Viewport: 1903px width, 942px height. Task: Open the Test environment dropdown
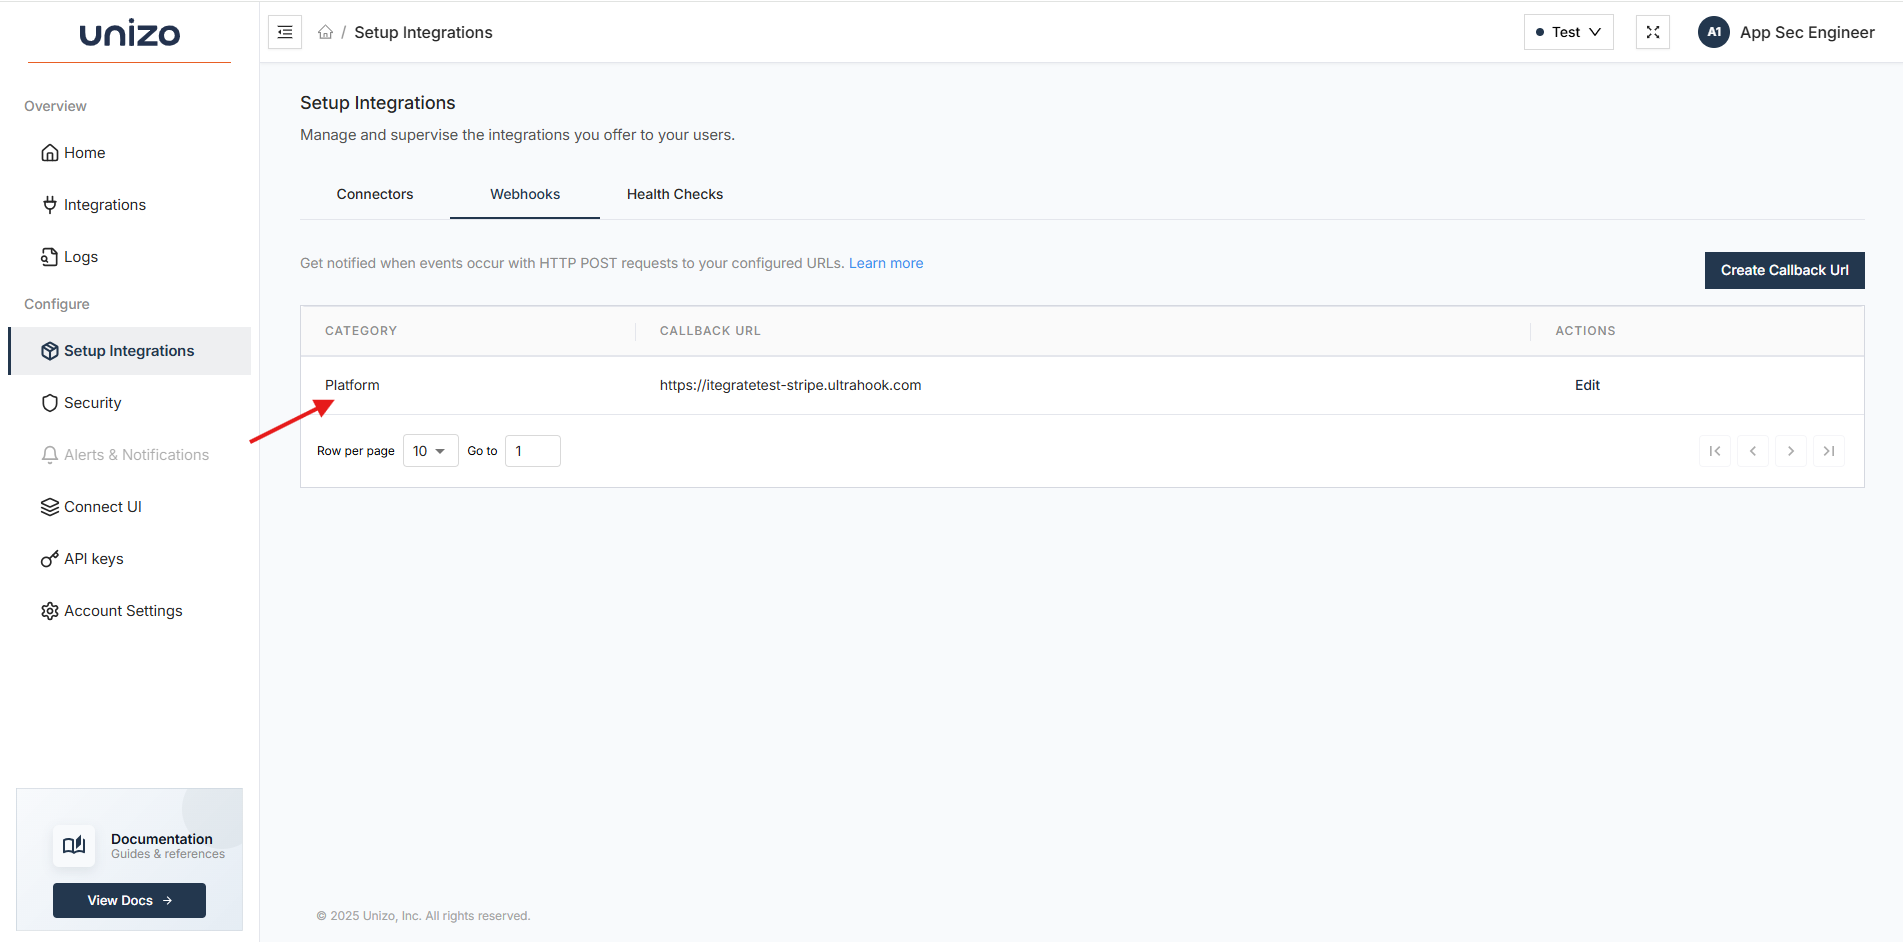pos(1568,31)
